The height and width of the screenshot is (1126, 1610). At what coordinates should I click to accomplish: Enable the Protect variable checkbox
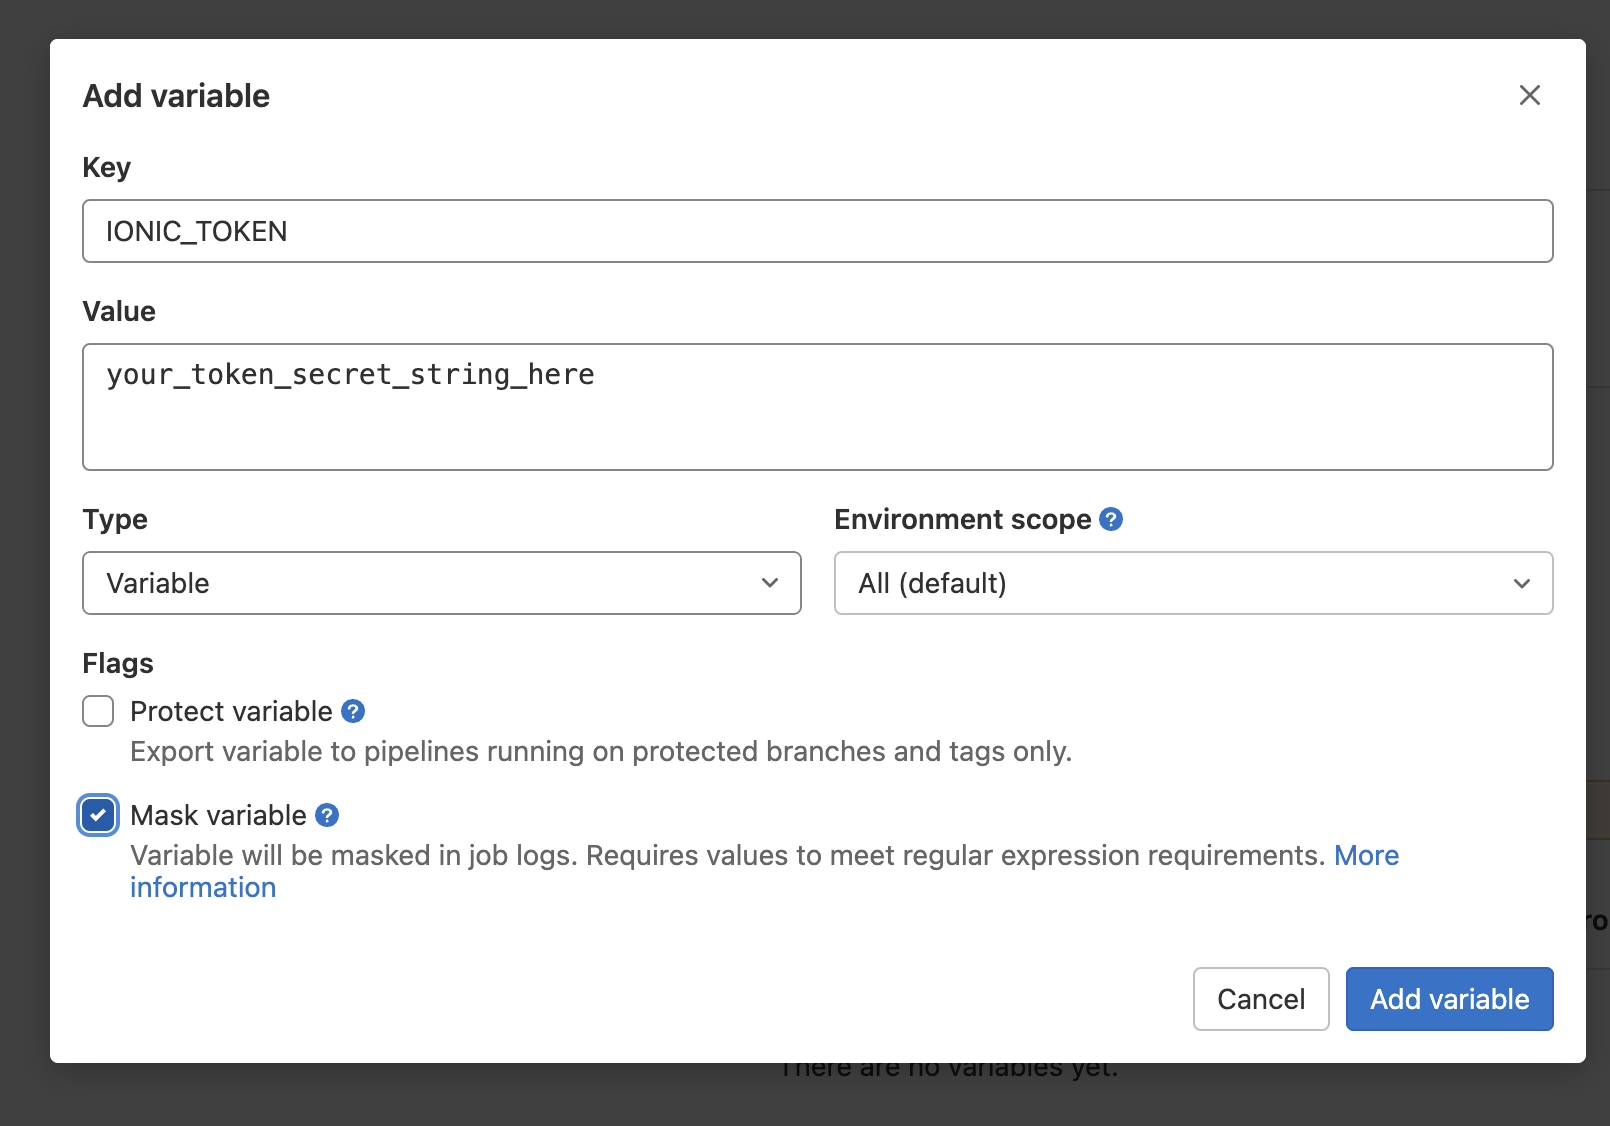coord(97,711)
